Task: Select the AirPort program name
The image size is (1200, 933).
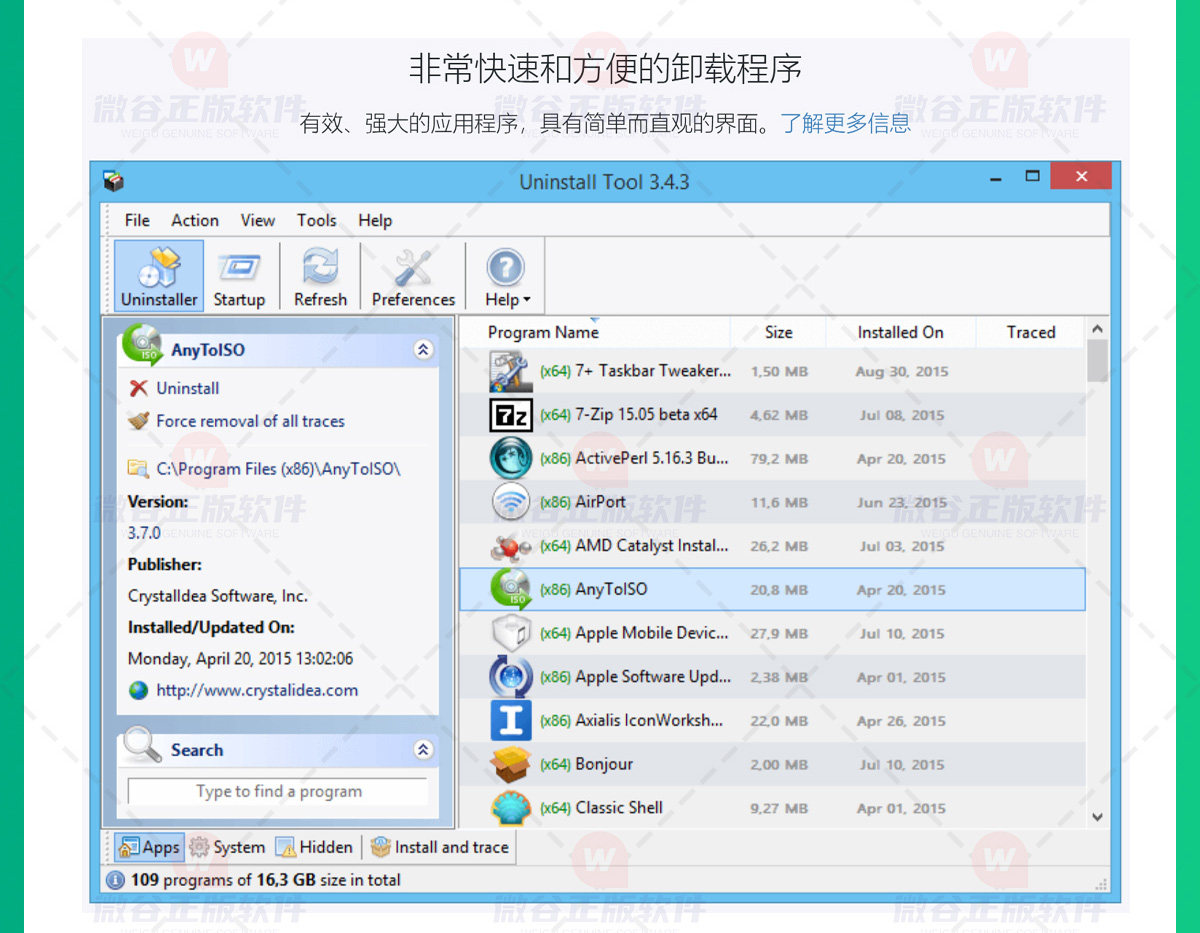Action: tap(601, 502)
